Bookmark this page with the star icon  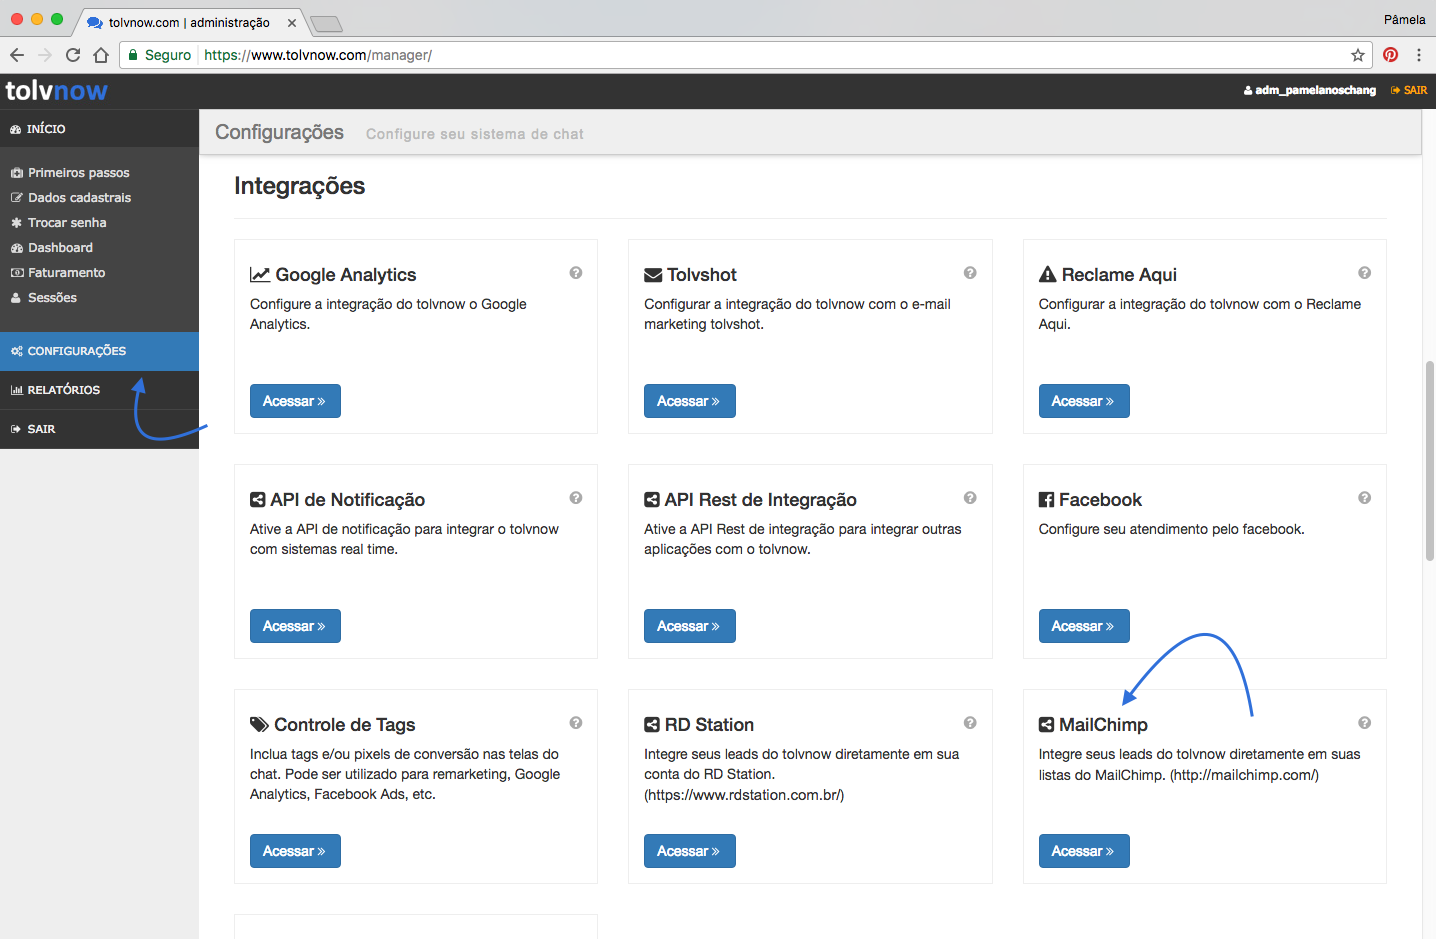pos(1358,55)
